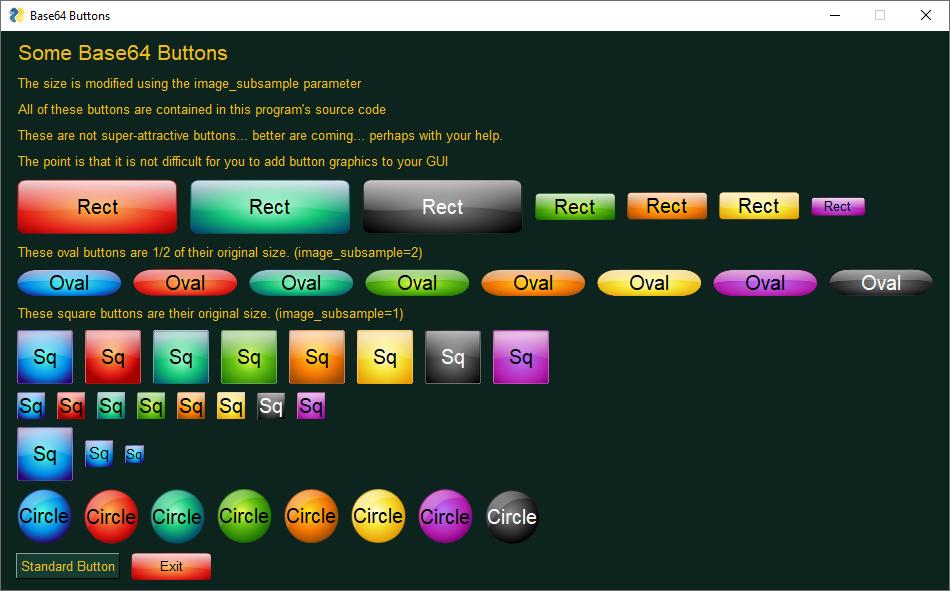Hit the small green Sq button
950x591 pixels.
tap(151, 406)
